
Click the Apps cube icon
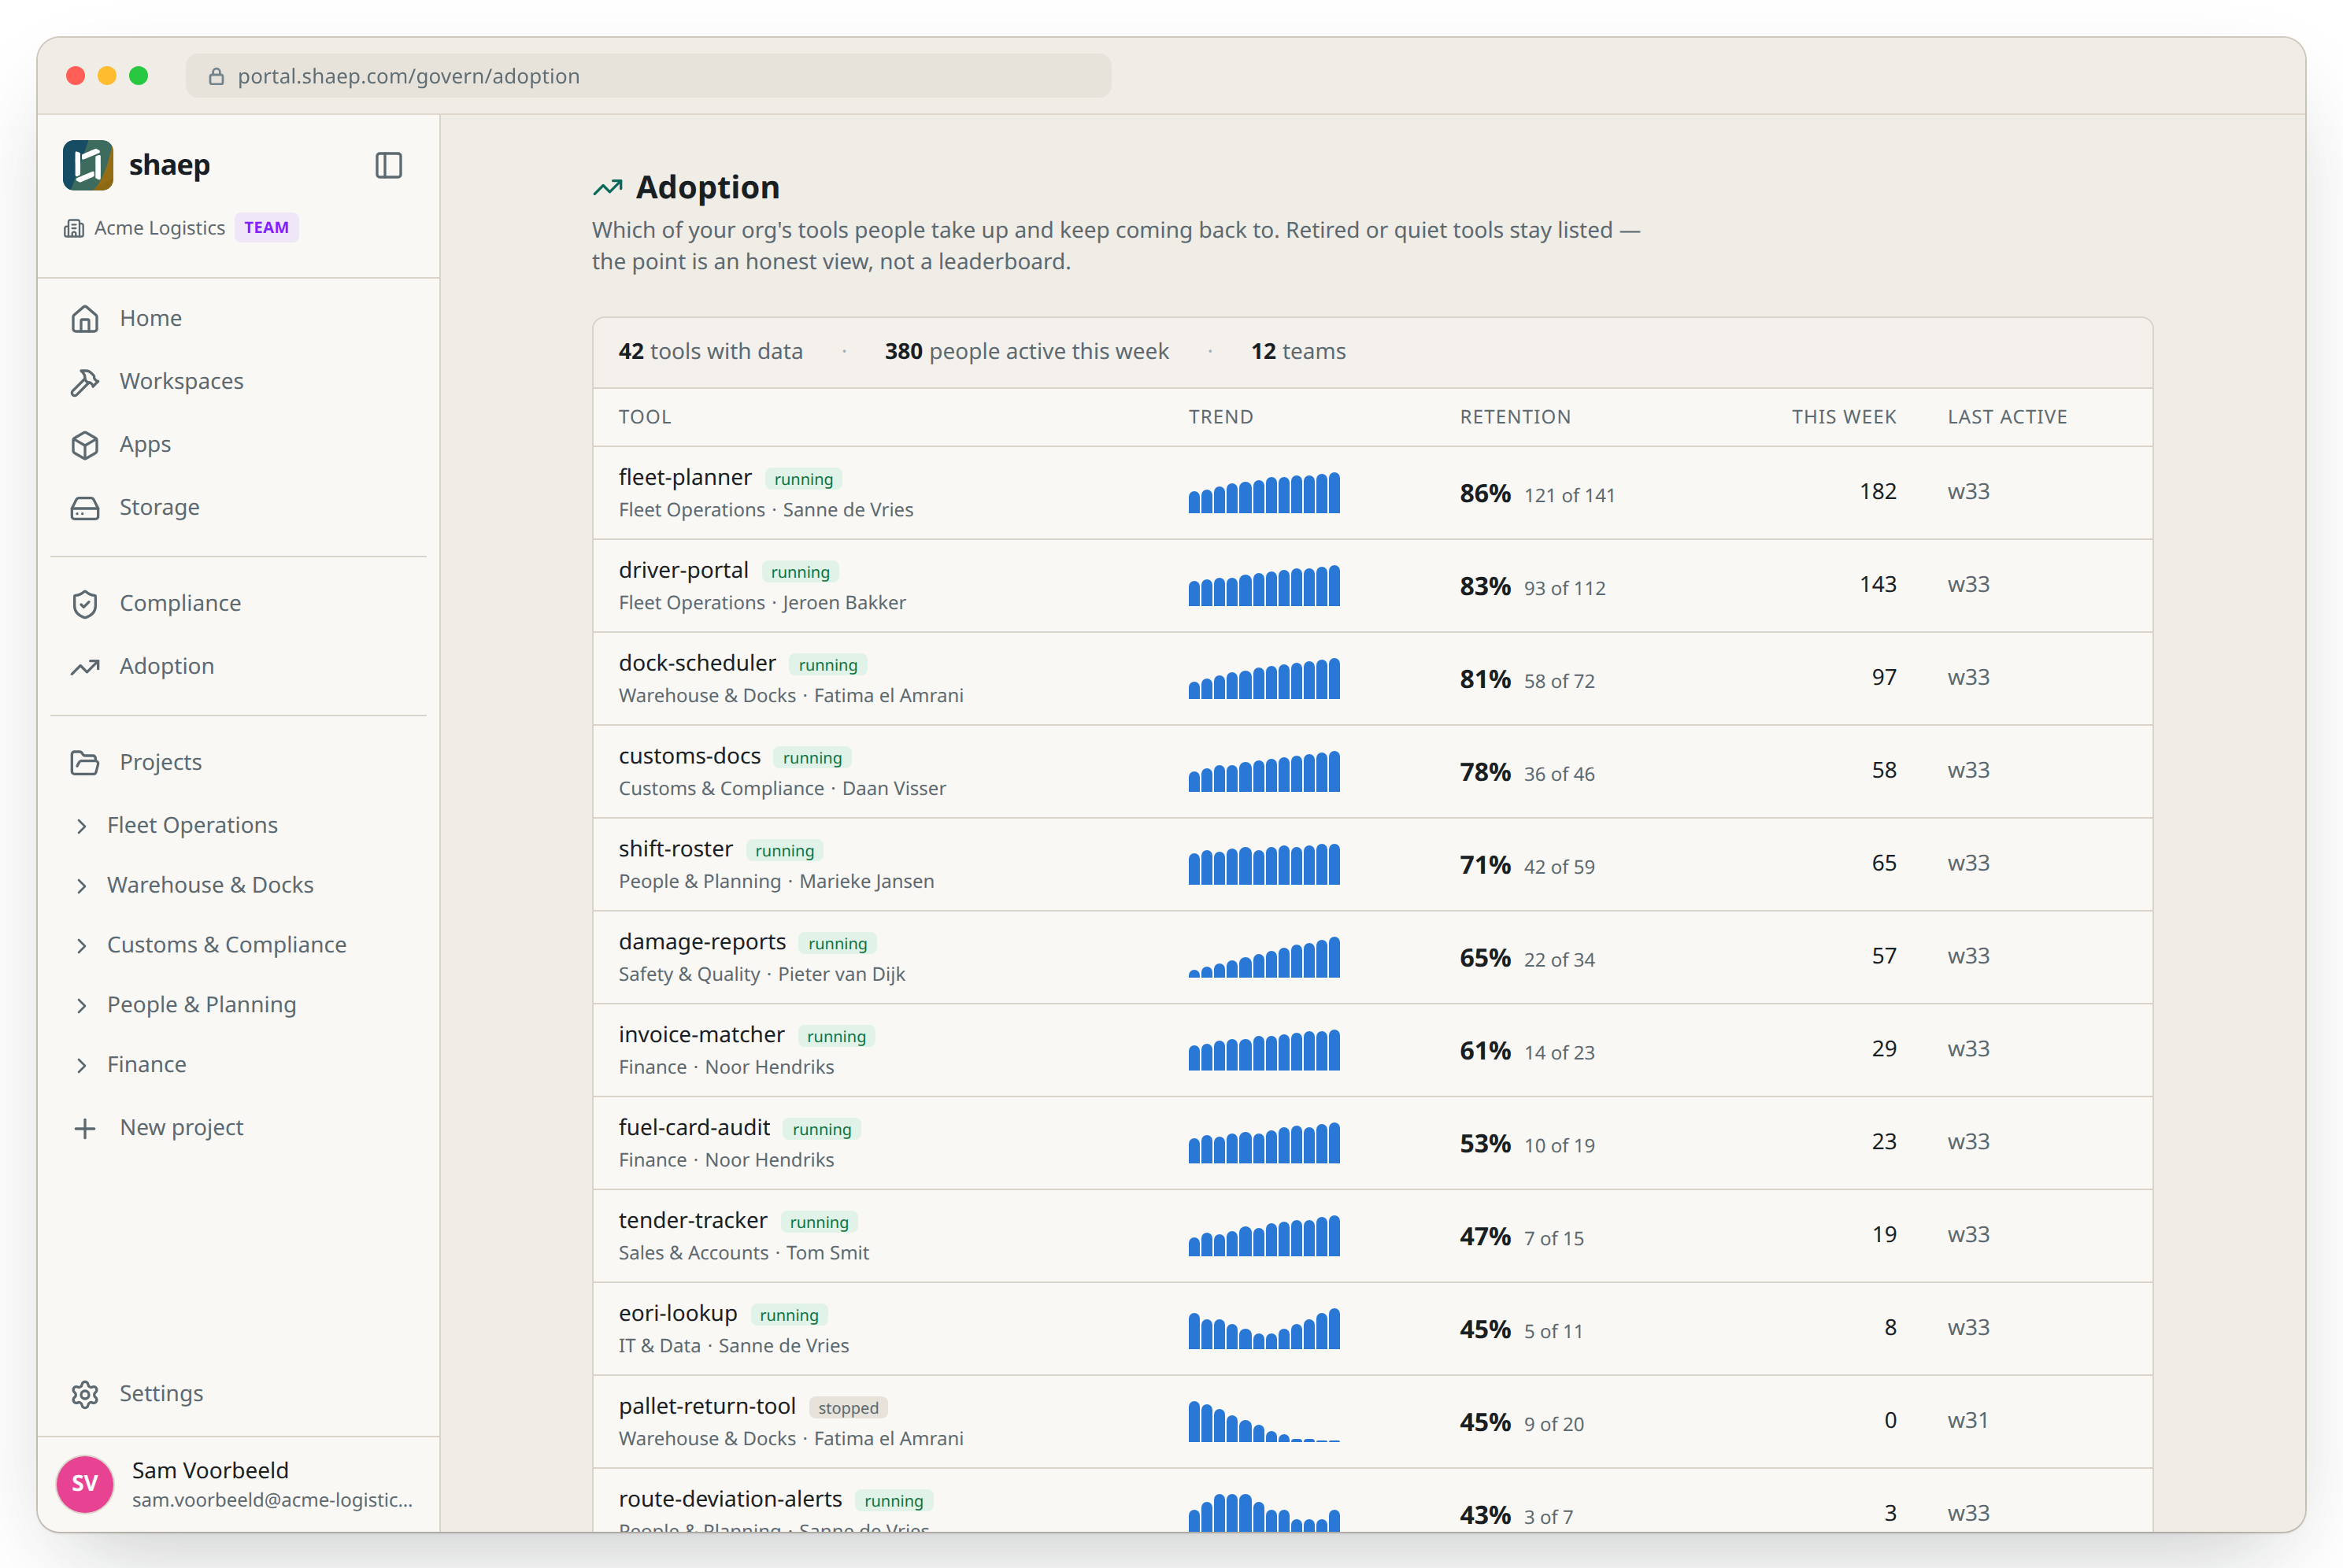point(85,444)
